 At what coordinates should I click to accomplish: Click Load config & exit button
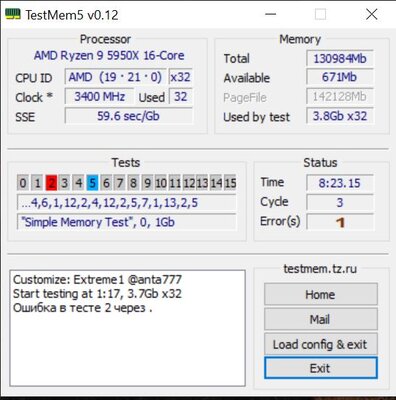pyautogui.click(x=321, y=344)
